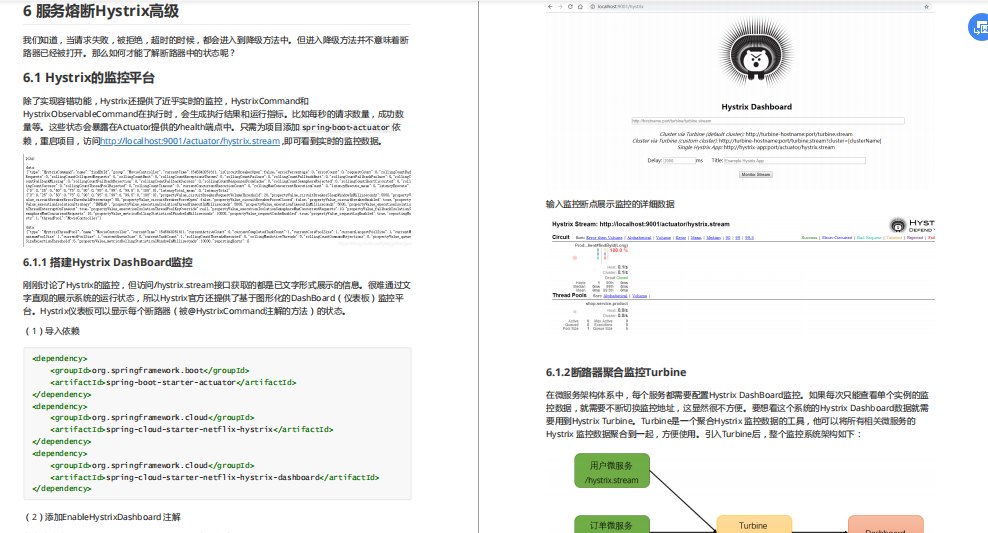
Task: Sort Circuit by 99.5 percentile link
Action: click(x=749, y=238)
